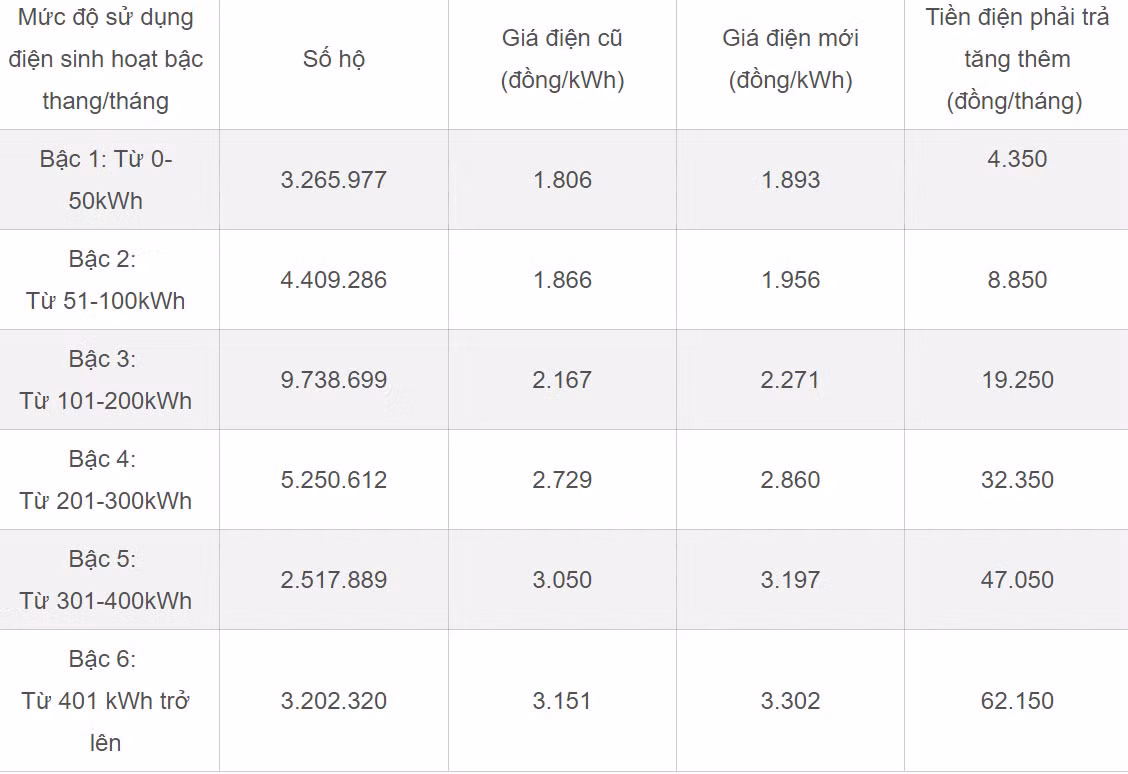Click the old price value 2.729
This screenshot has height=774, width=1128.
pyautogui.click(x=562, y=480)
